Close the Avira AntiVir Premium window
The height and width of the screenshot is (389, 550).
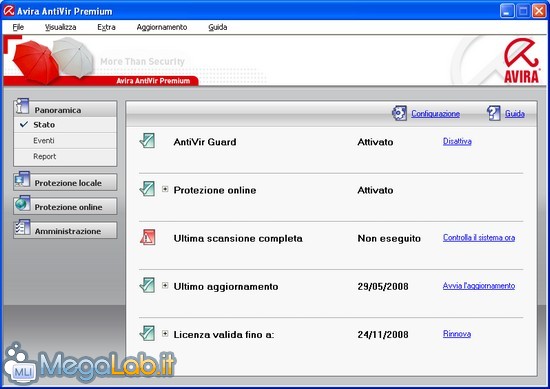pos(539,11)
